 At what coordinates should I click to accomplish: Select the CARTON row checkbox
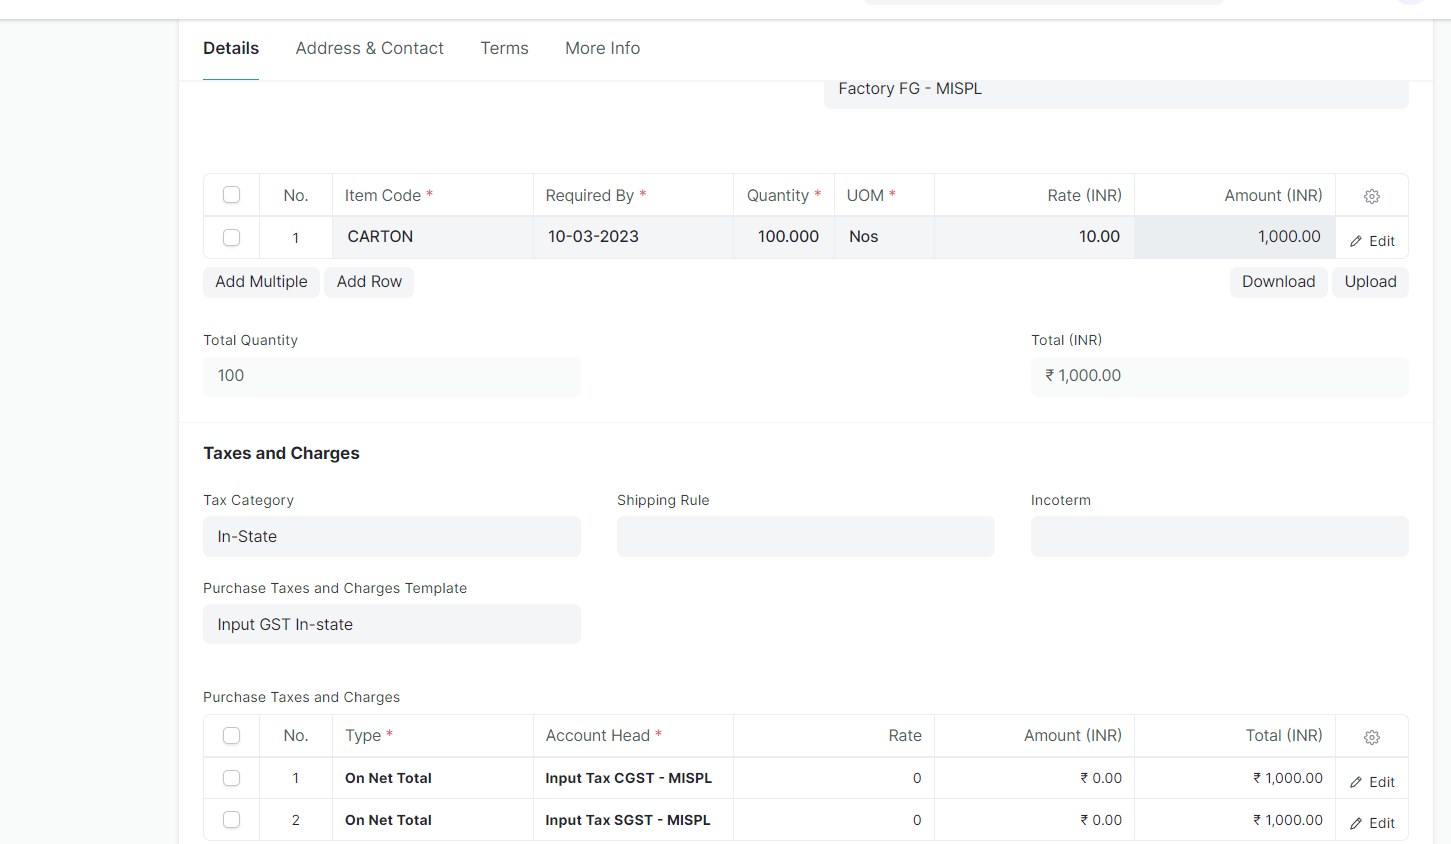(x=231, y=238)
